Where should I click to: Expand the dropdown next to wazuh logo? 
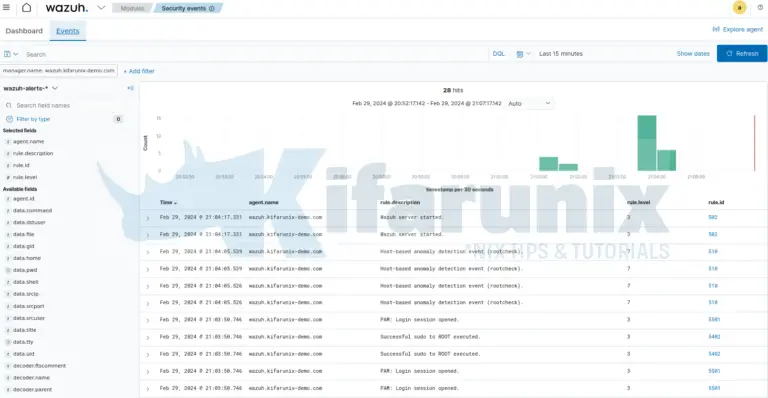[x=101, y=8]
